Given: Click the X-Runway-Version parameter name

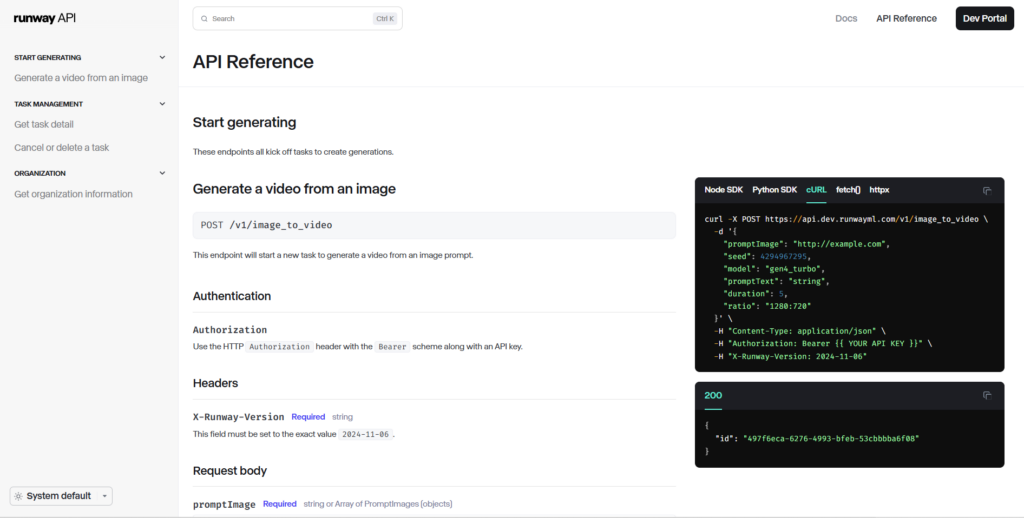Looking at the screenshot, I should pyautogui.click(x=238, y=417).
